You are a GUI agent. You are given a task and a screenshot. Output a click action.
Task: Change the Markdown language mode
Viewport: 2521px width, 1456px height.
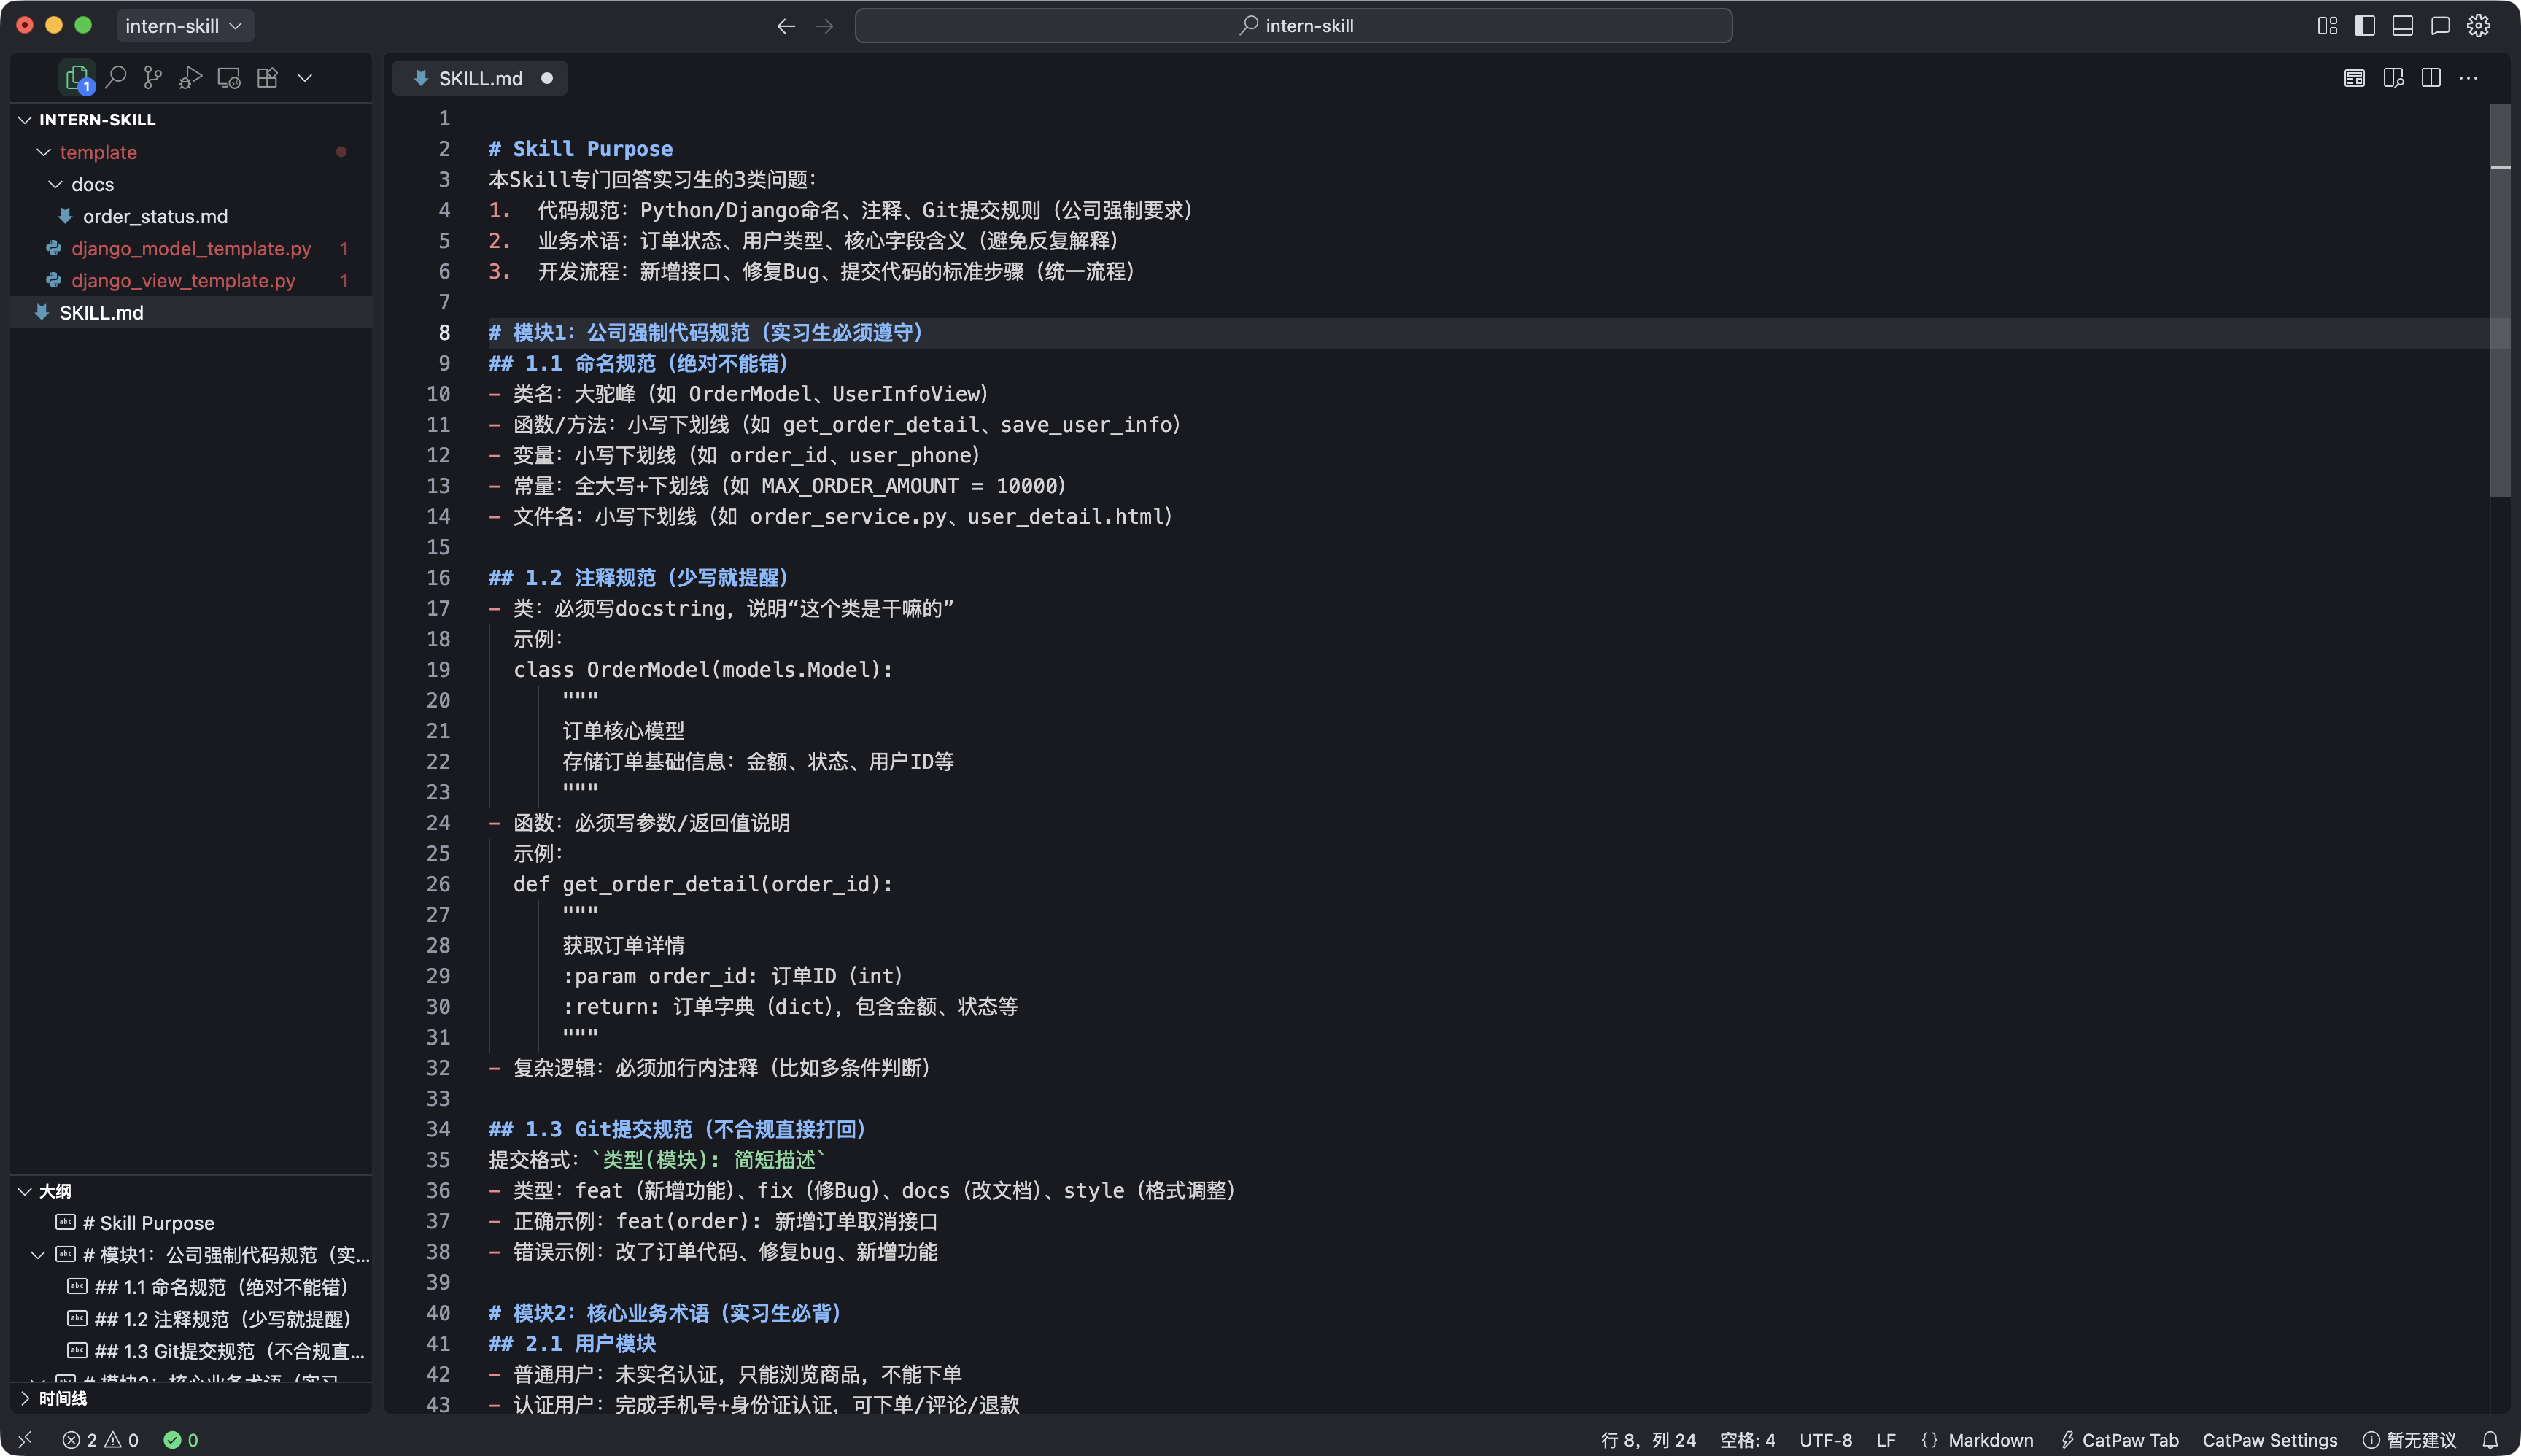pyautogui.click(x=1990, y=1440)
